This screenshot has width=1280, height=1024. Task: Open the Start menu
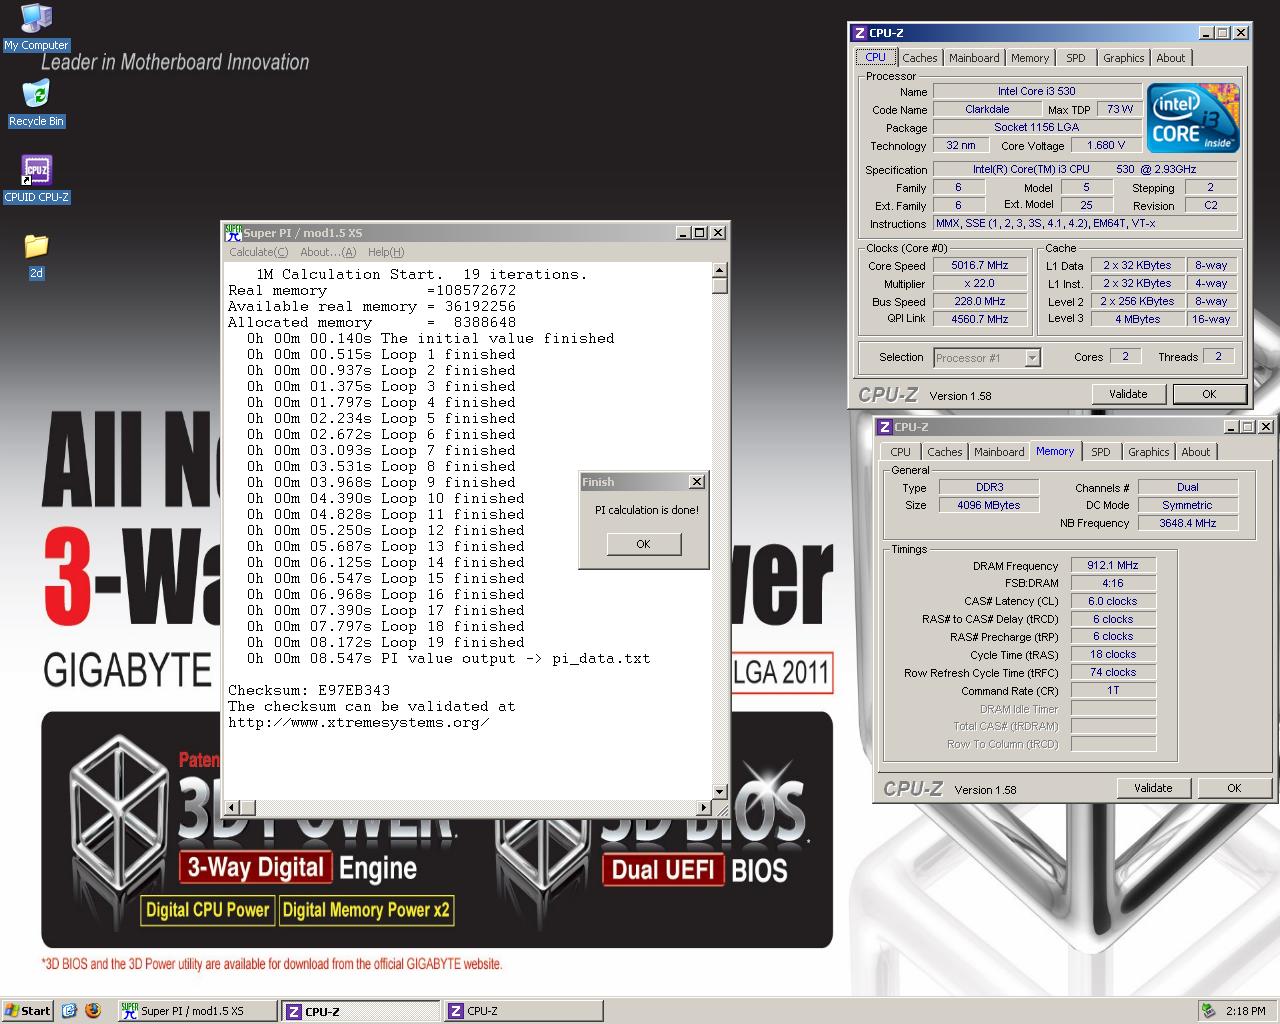(28, 1011)
